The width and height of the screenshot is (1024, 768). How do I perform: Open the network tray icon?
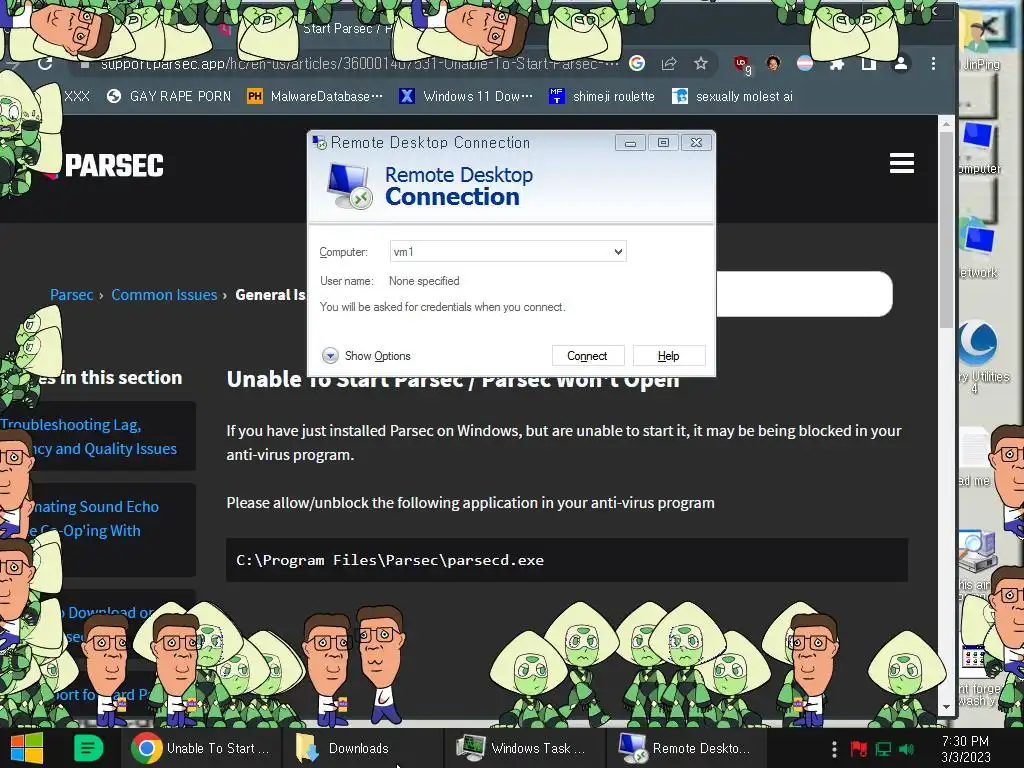click(883, 748)
